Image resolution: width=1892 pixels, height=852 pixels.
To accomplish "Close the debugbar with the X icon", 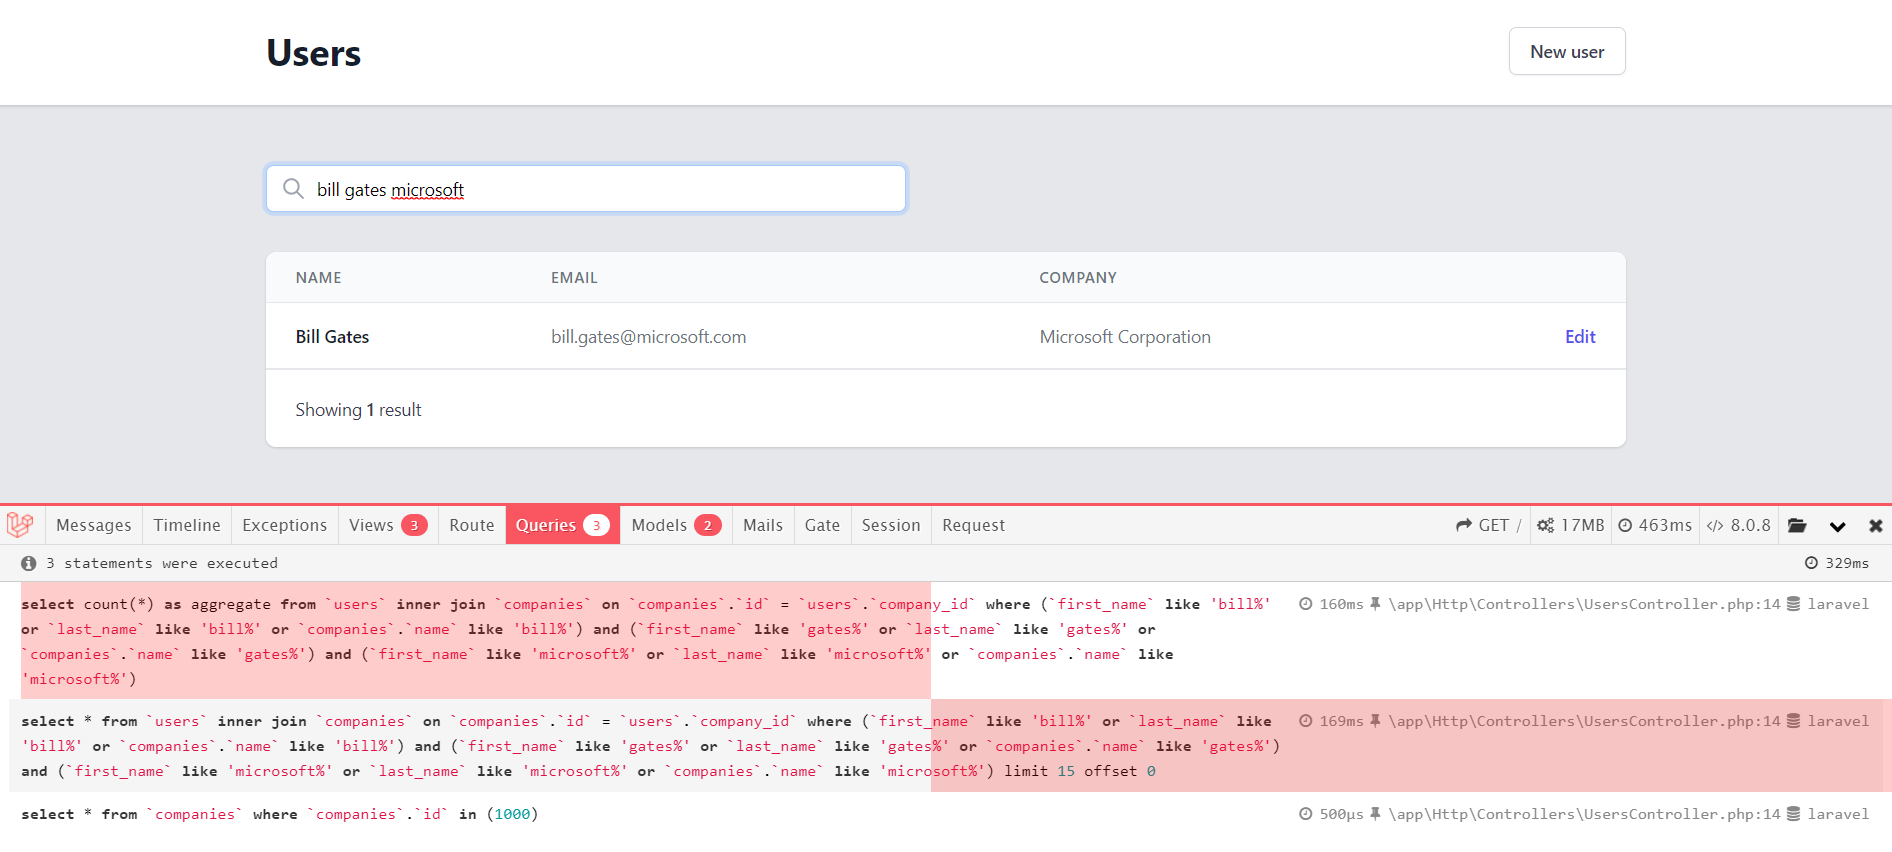I will coord(1875,526).
